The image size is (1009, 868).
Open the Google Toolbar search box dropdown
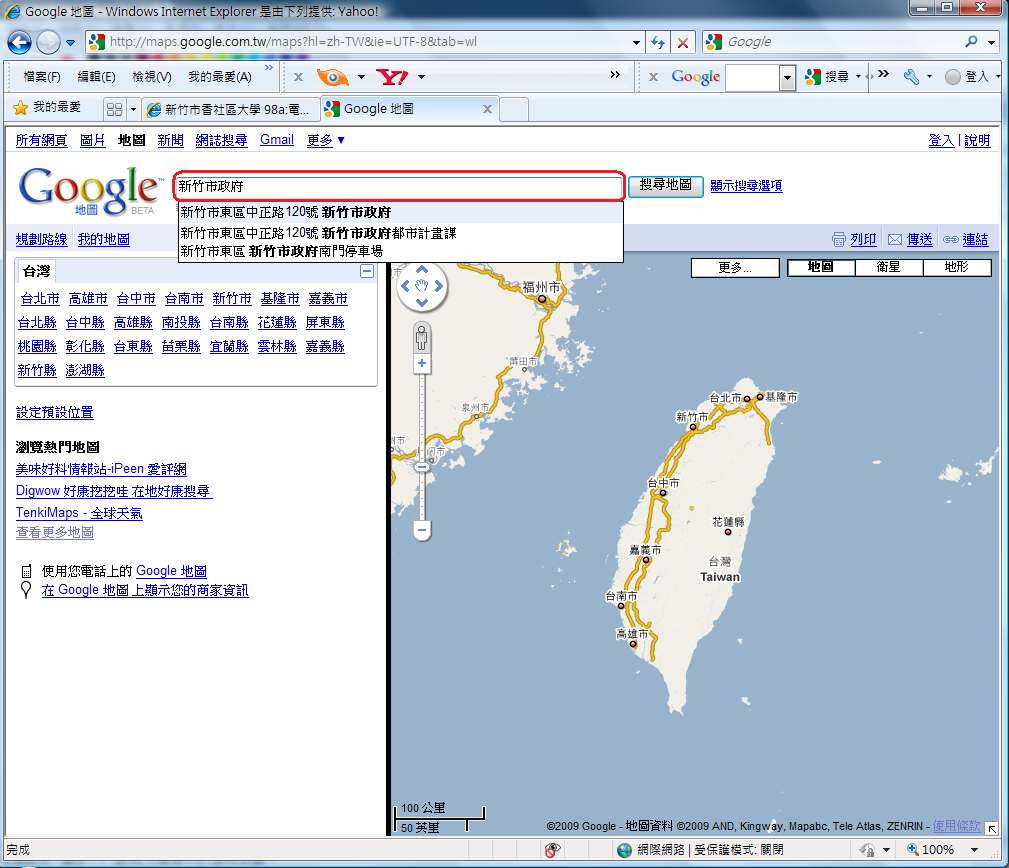point(787,78)
